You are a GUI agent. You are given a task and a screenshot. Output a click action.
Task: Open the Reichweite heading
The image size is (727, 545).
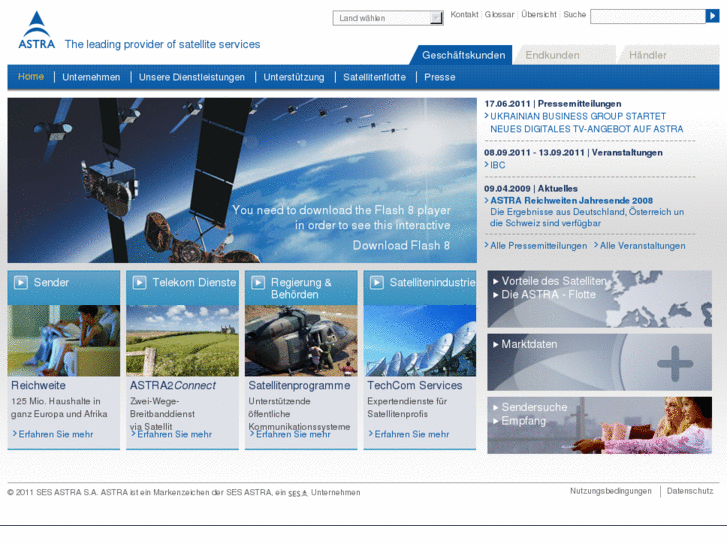(x=38, y=385)
